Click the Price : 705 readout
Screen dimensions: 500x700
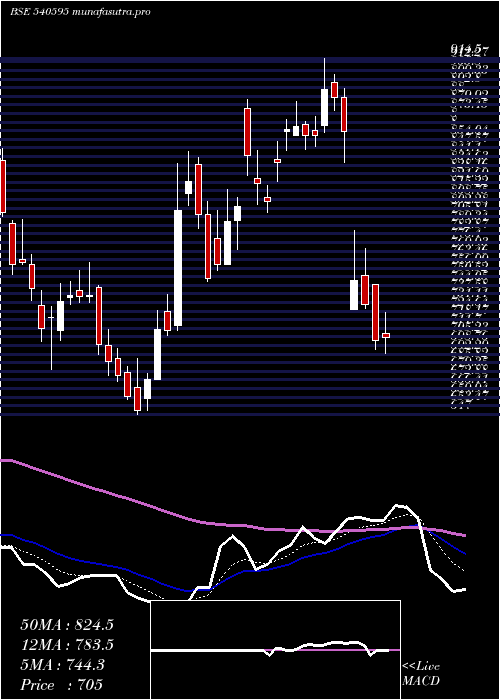point(62,685)
